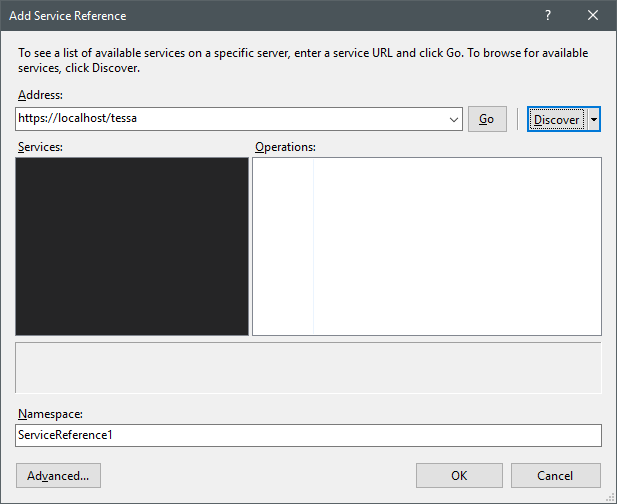Click the Discover button
This screenshot has width=617, height=504.
click(556, 119)
